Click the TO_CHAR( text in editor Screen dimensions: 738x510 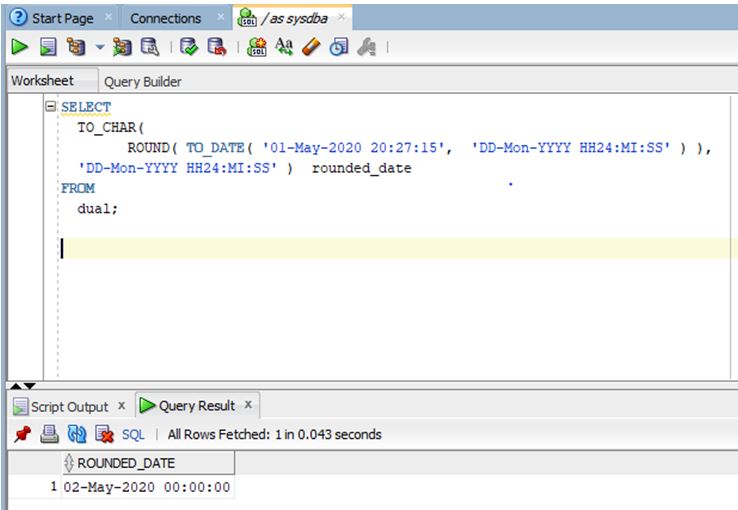[111, 128]
